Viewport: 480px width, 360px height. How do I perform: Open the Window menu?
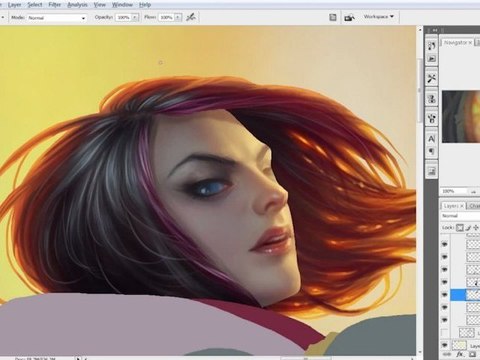coord(122,5)
